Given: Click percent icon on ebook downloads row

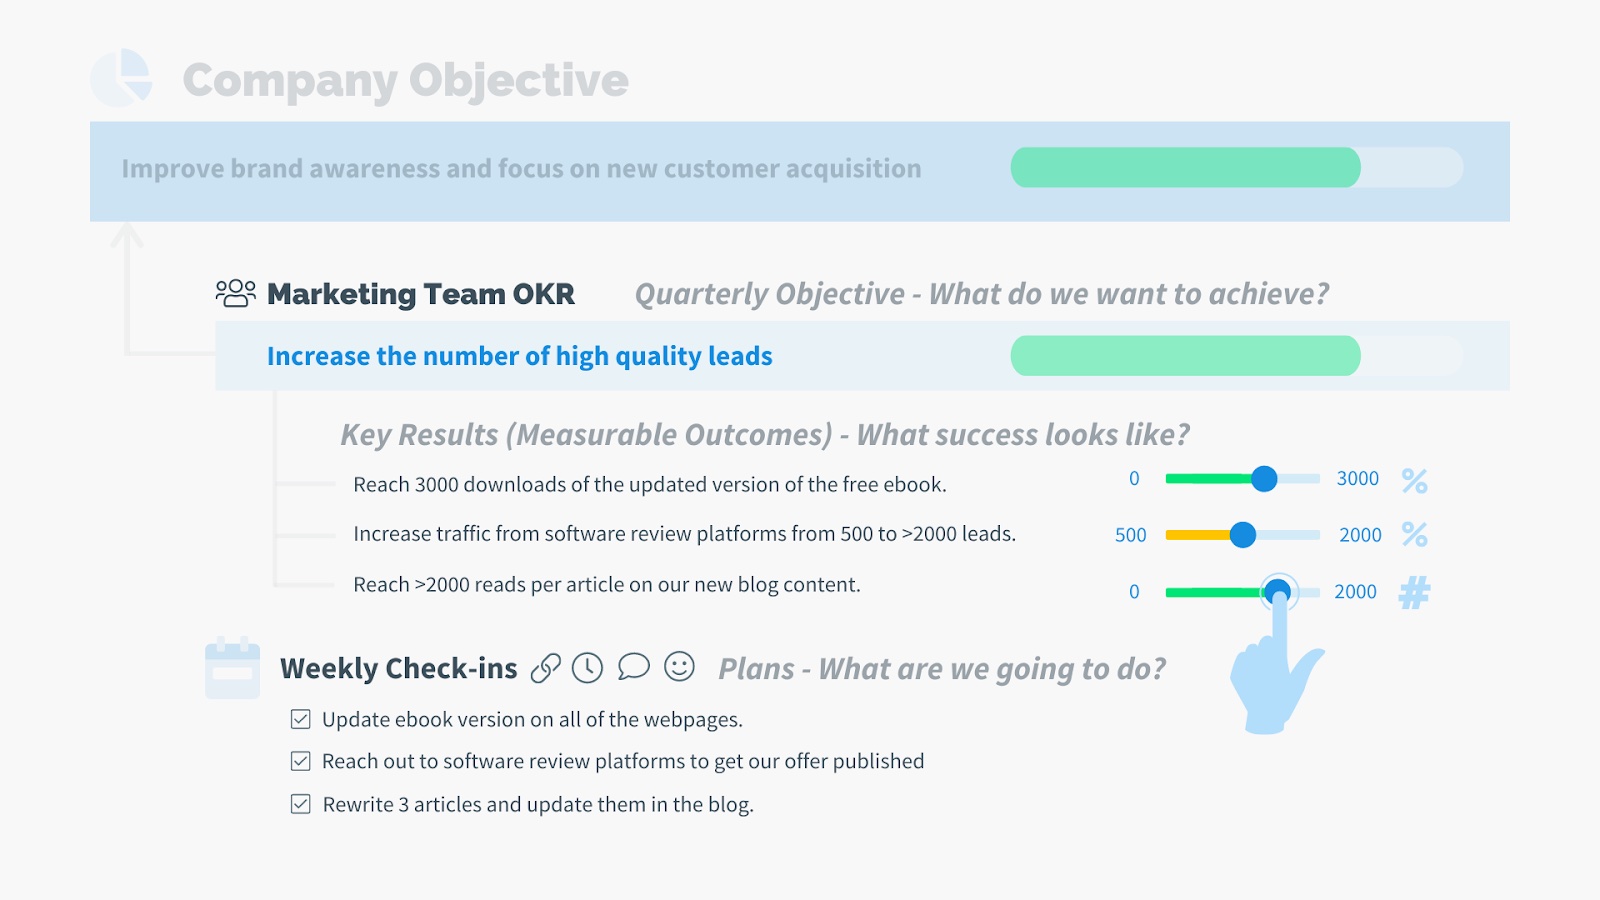Looking at the screenshot, I should (x=1414, y=480).
